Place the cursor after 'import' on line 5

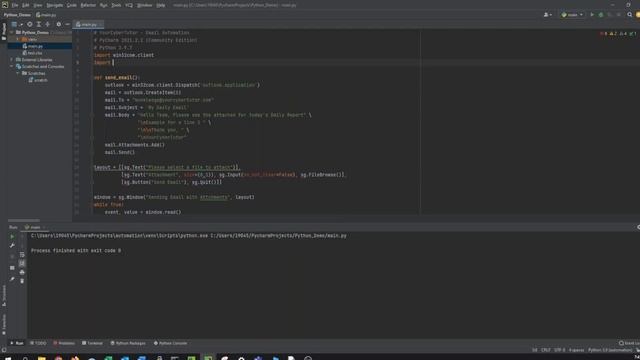113,62
